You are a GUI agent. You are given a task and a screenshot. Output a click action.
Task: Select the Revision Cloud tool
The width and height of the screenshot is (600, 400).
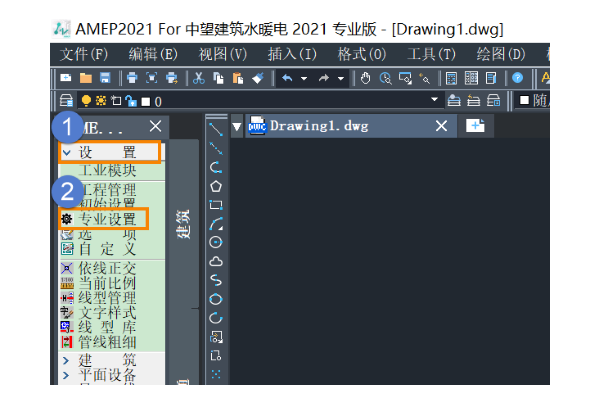click(216, 261)
